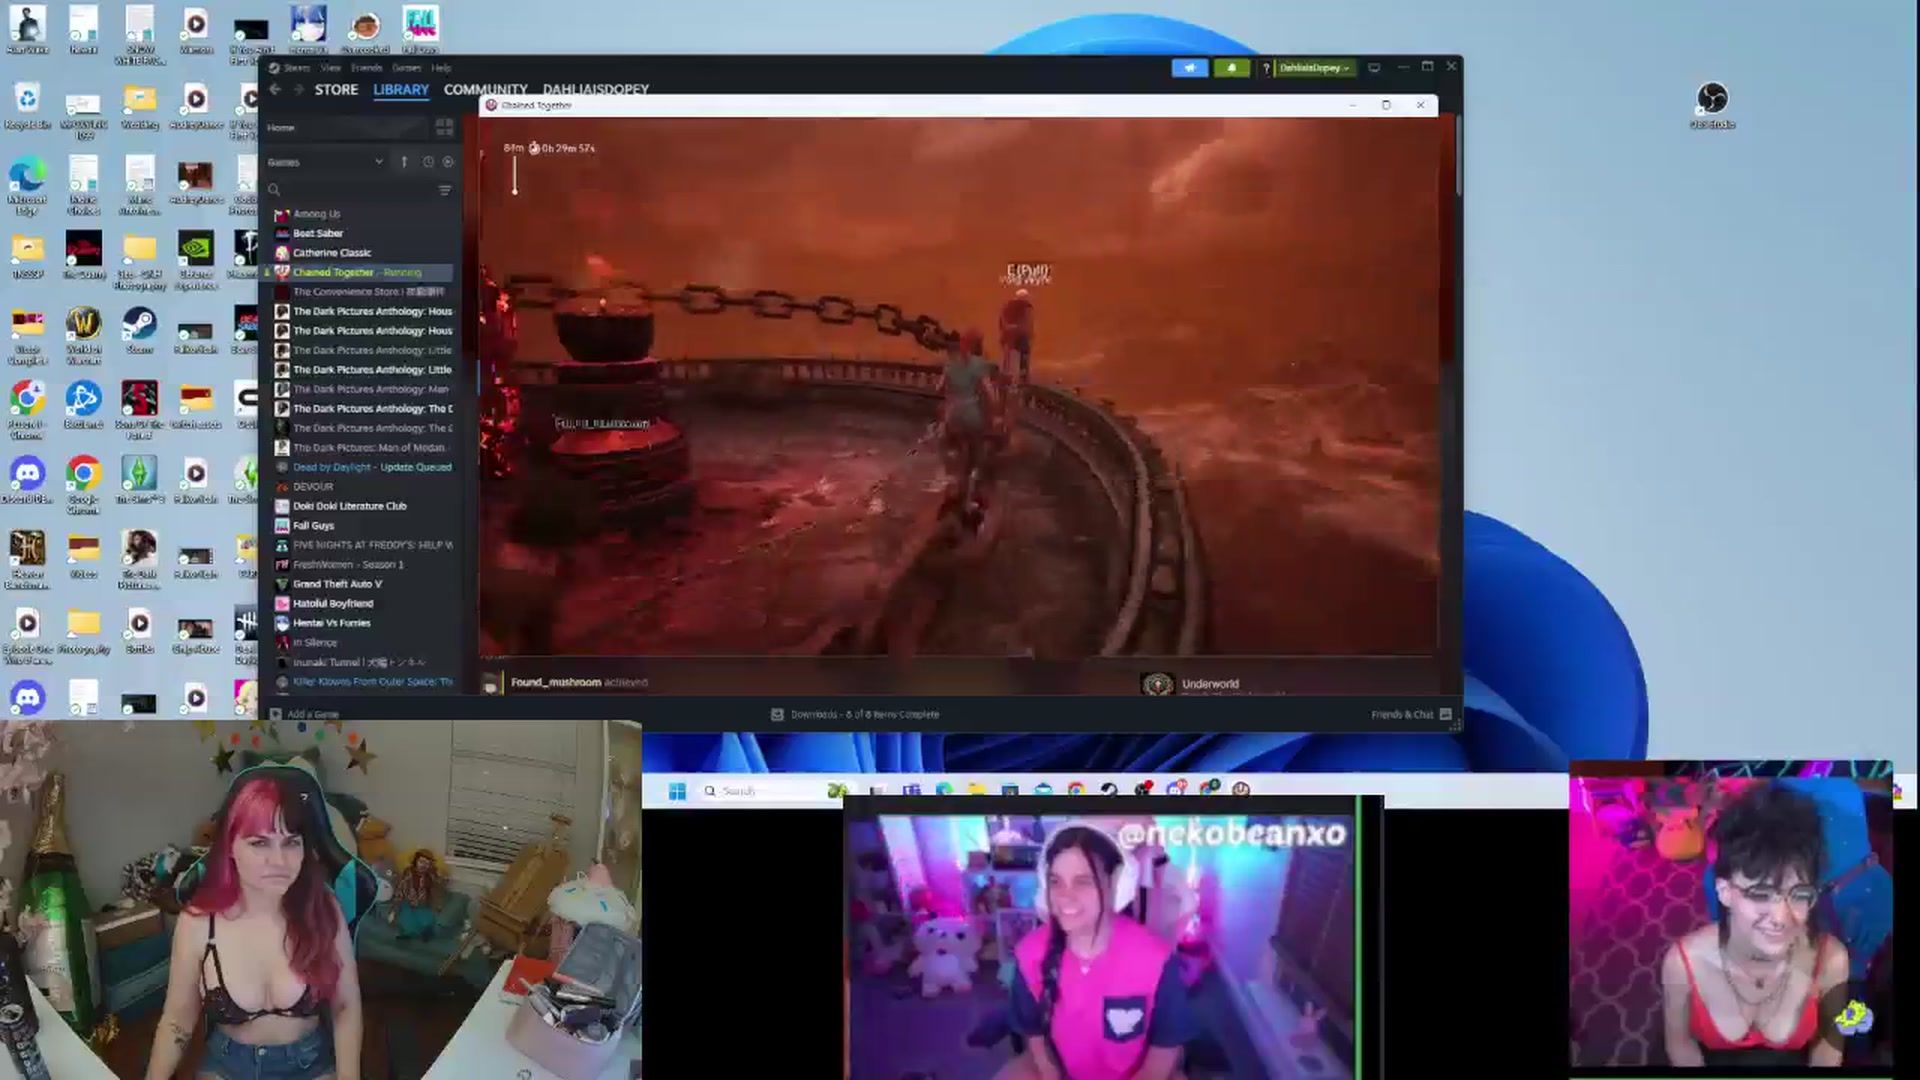Select Chained Together running entry
This screenshot has width=1920, height=1080.
coord(357,272)
